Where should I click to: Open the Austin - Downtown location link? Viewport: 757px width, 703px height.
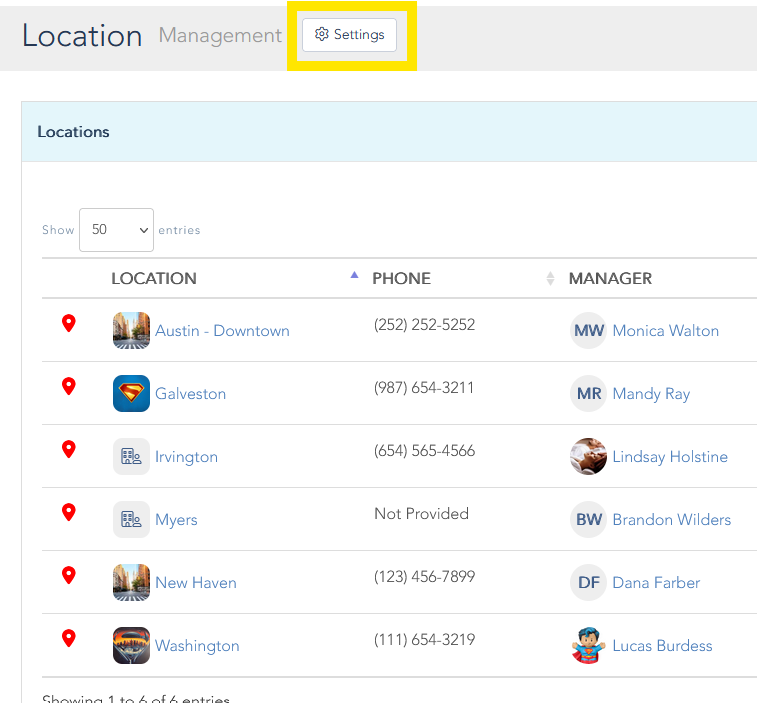pos(222,331)
